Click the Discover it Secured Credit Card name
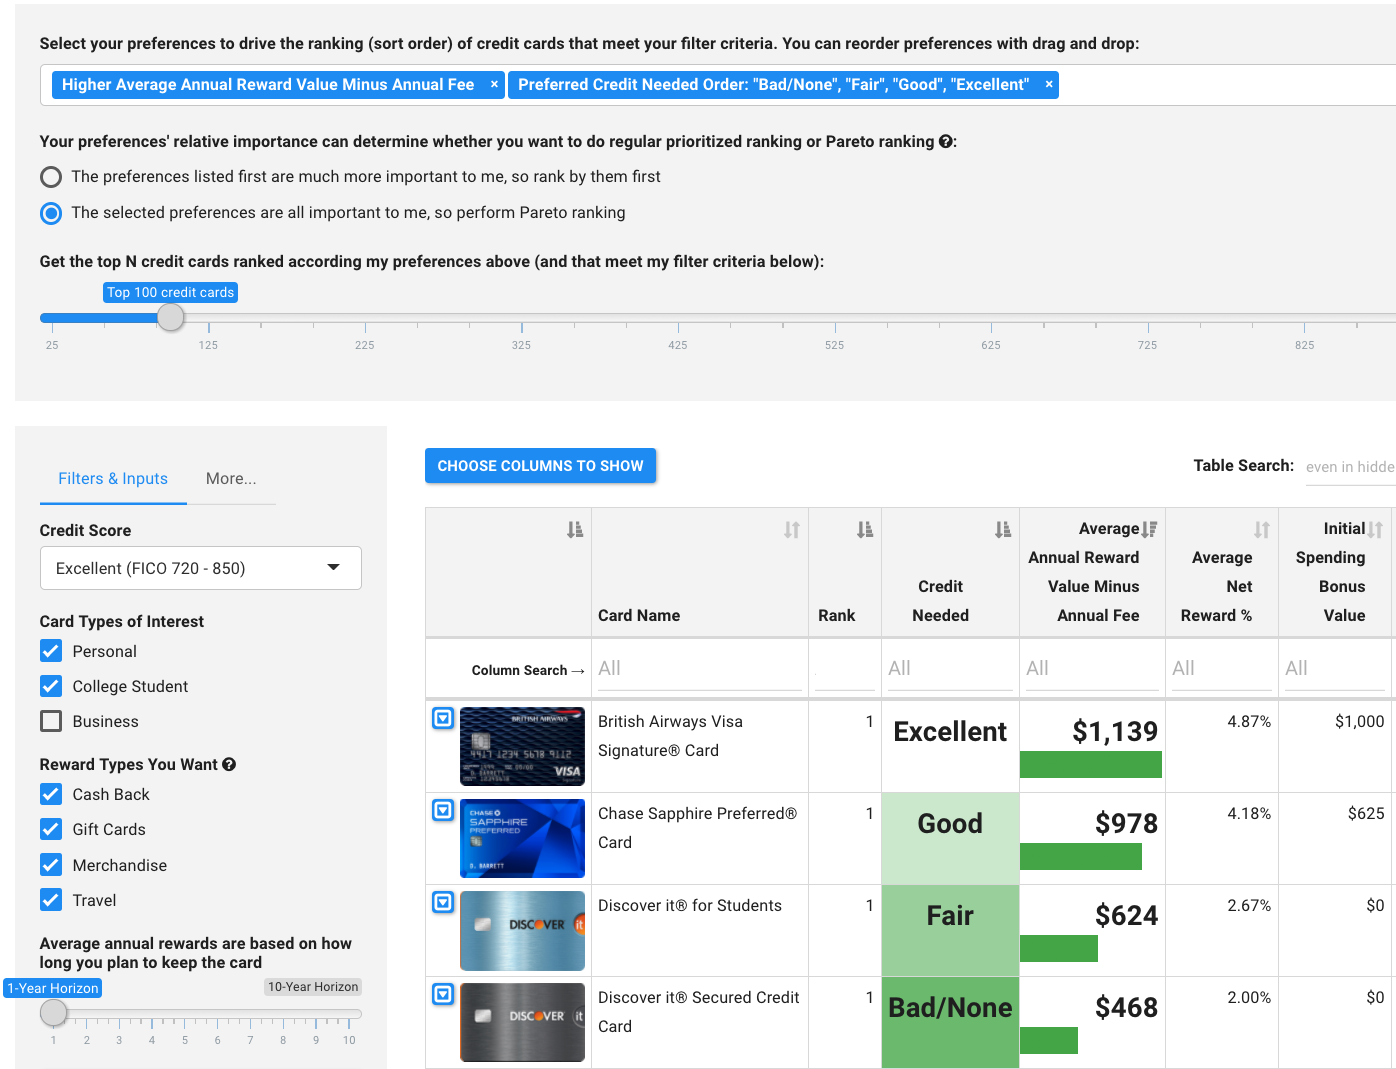 point(698,1012)
